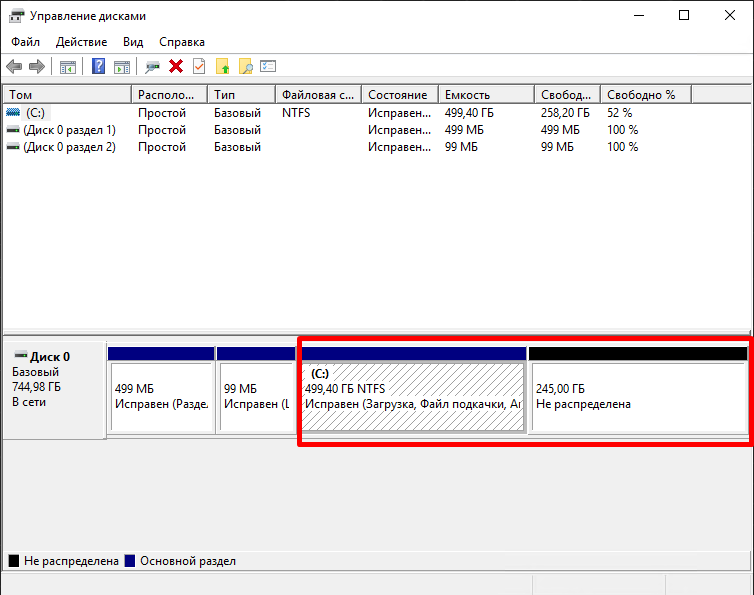Click the Properties checkmark page icon
754x595 pixels.
click(x=199, y=67)
